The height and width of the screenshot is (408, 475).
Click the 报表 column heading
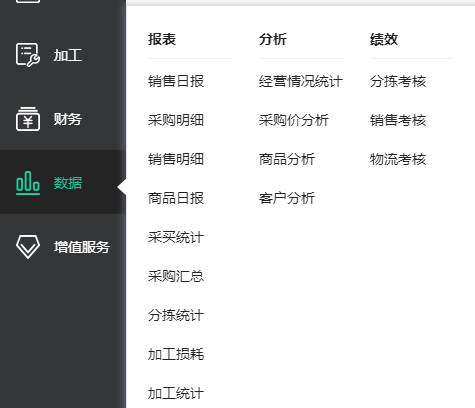pyautogui.click(x=162, y=39)
